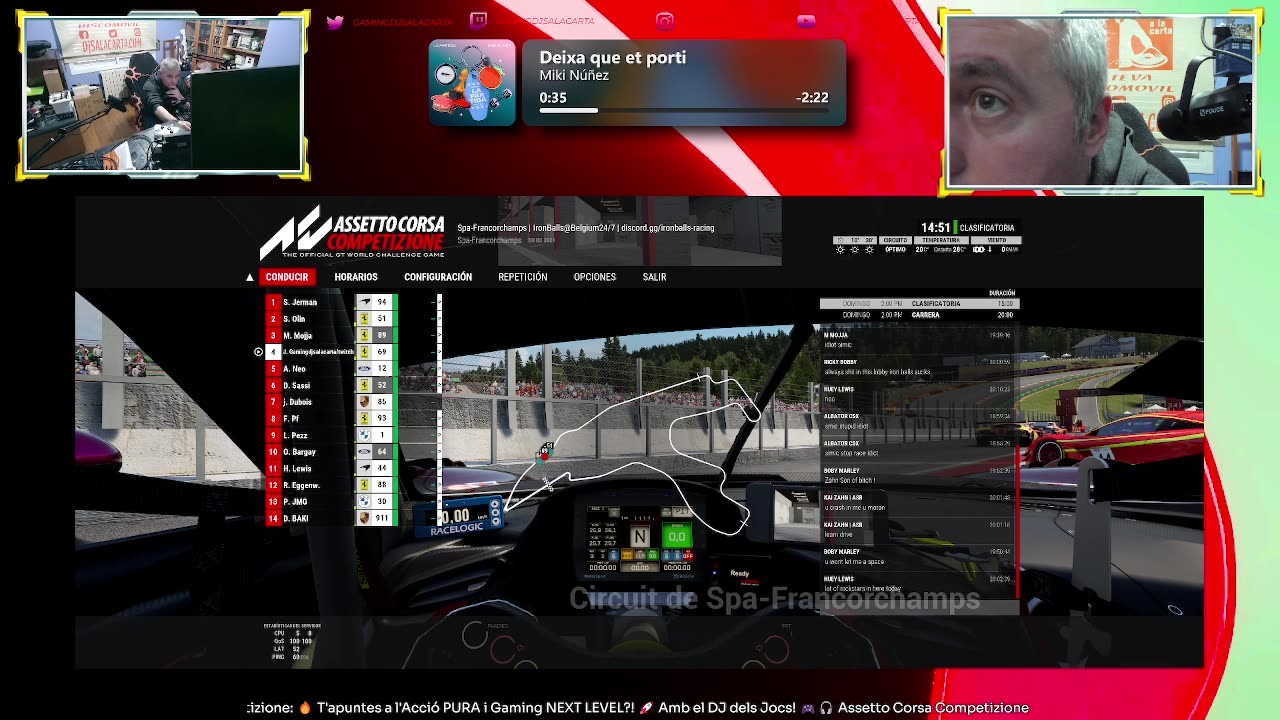Click the Ferrari logo in D. Sassi's row
Image resolution: width=1280 pixels, height=720 pixels.
click(365, 385)
